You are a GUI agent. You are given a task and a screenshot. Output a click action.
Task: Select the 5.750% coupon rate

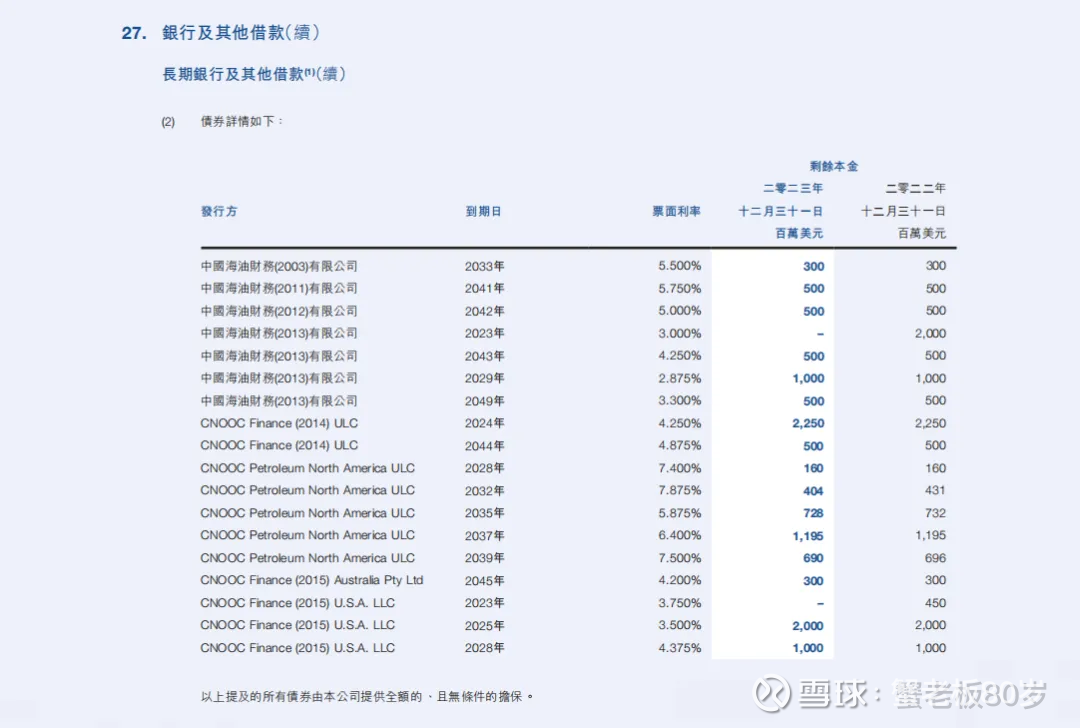click(x=680, y=288)
